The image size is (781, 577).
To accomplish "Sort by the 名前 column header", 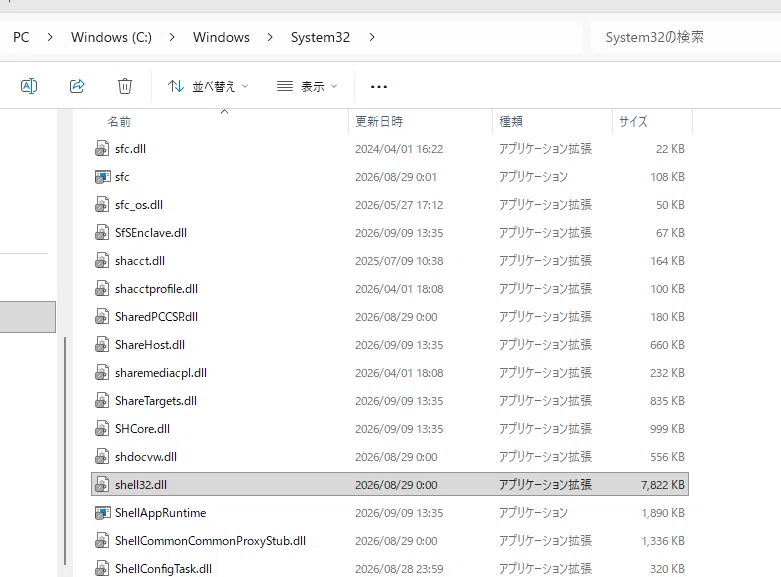I will click(x=119, y=122).
